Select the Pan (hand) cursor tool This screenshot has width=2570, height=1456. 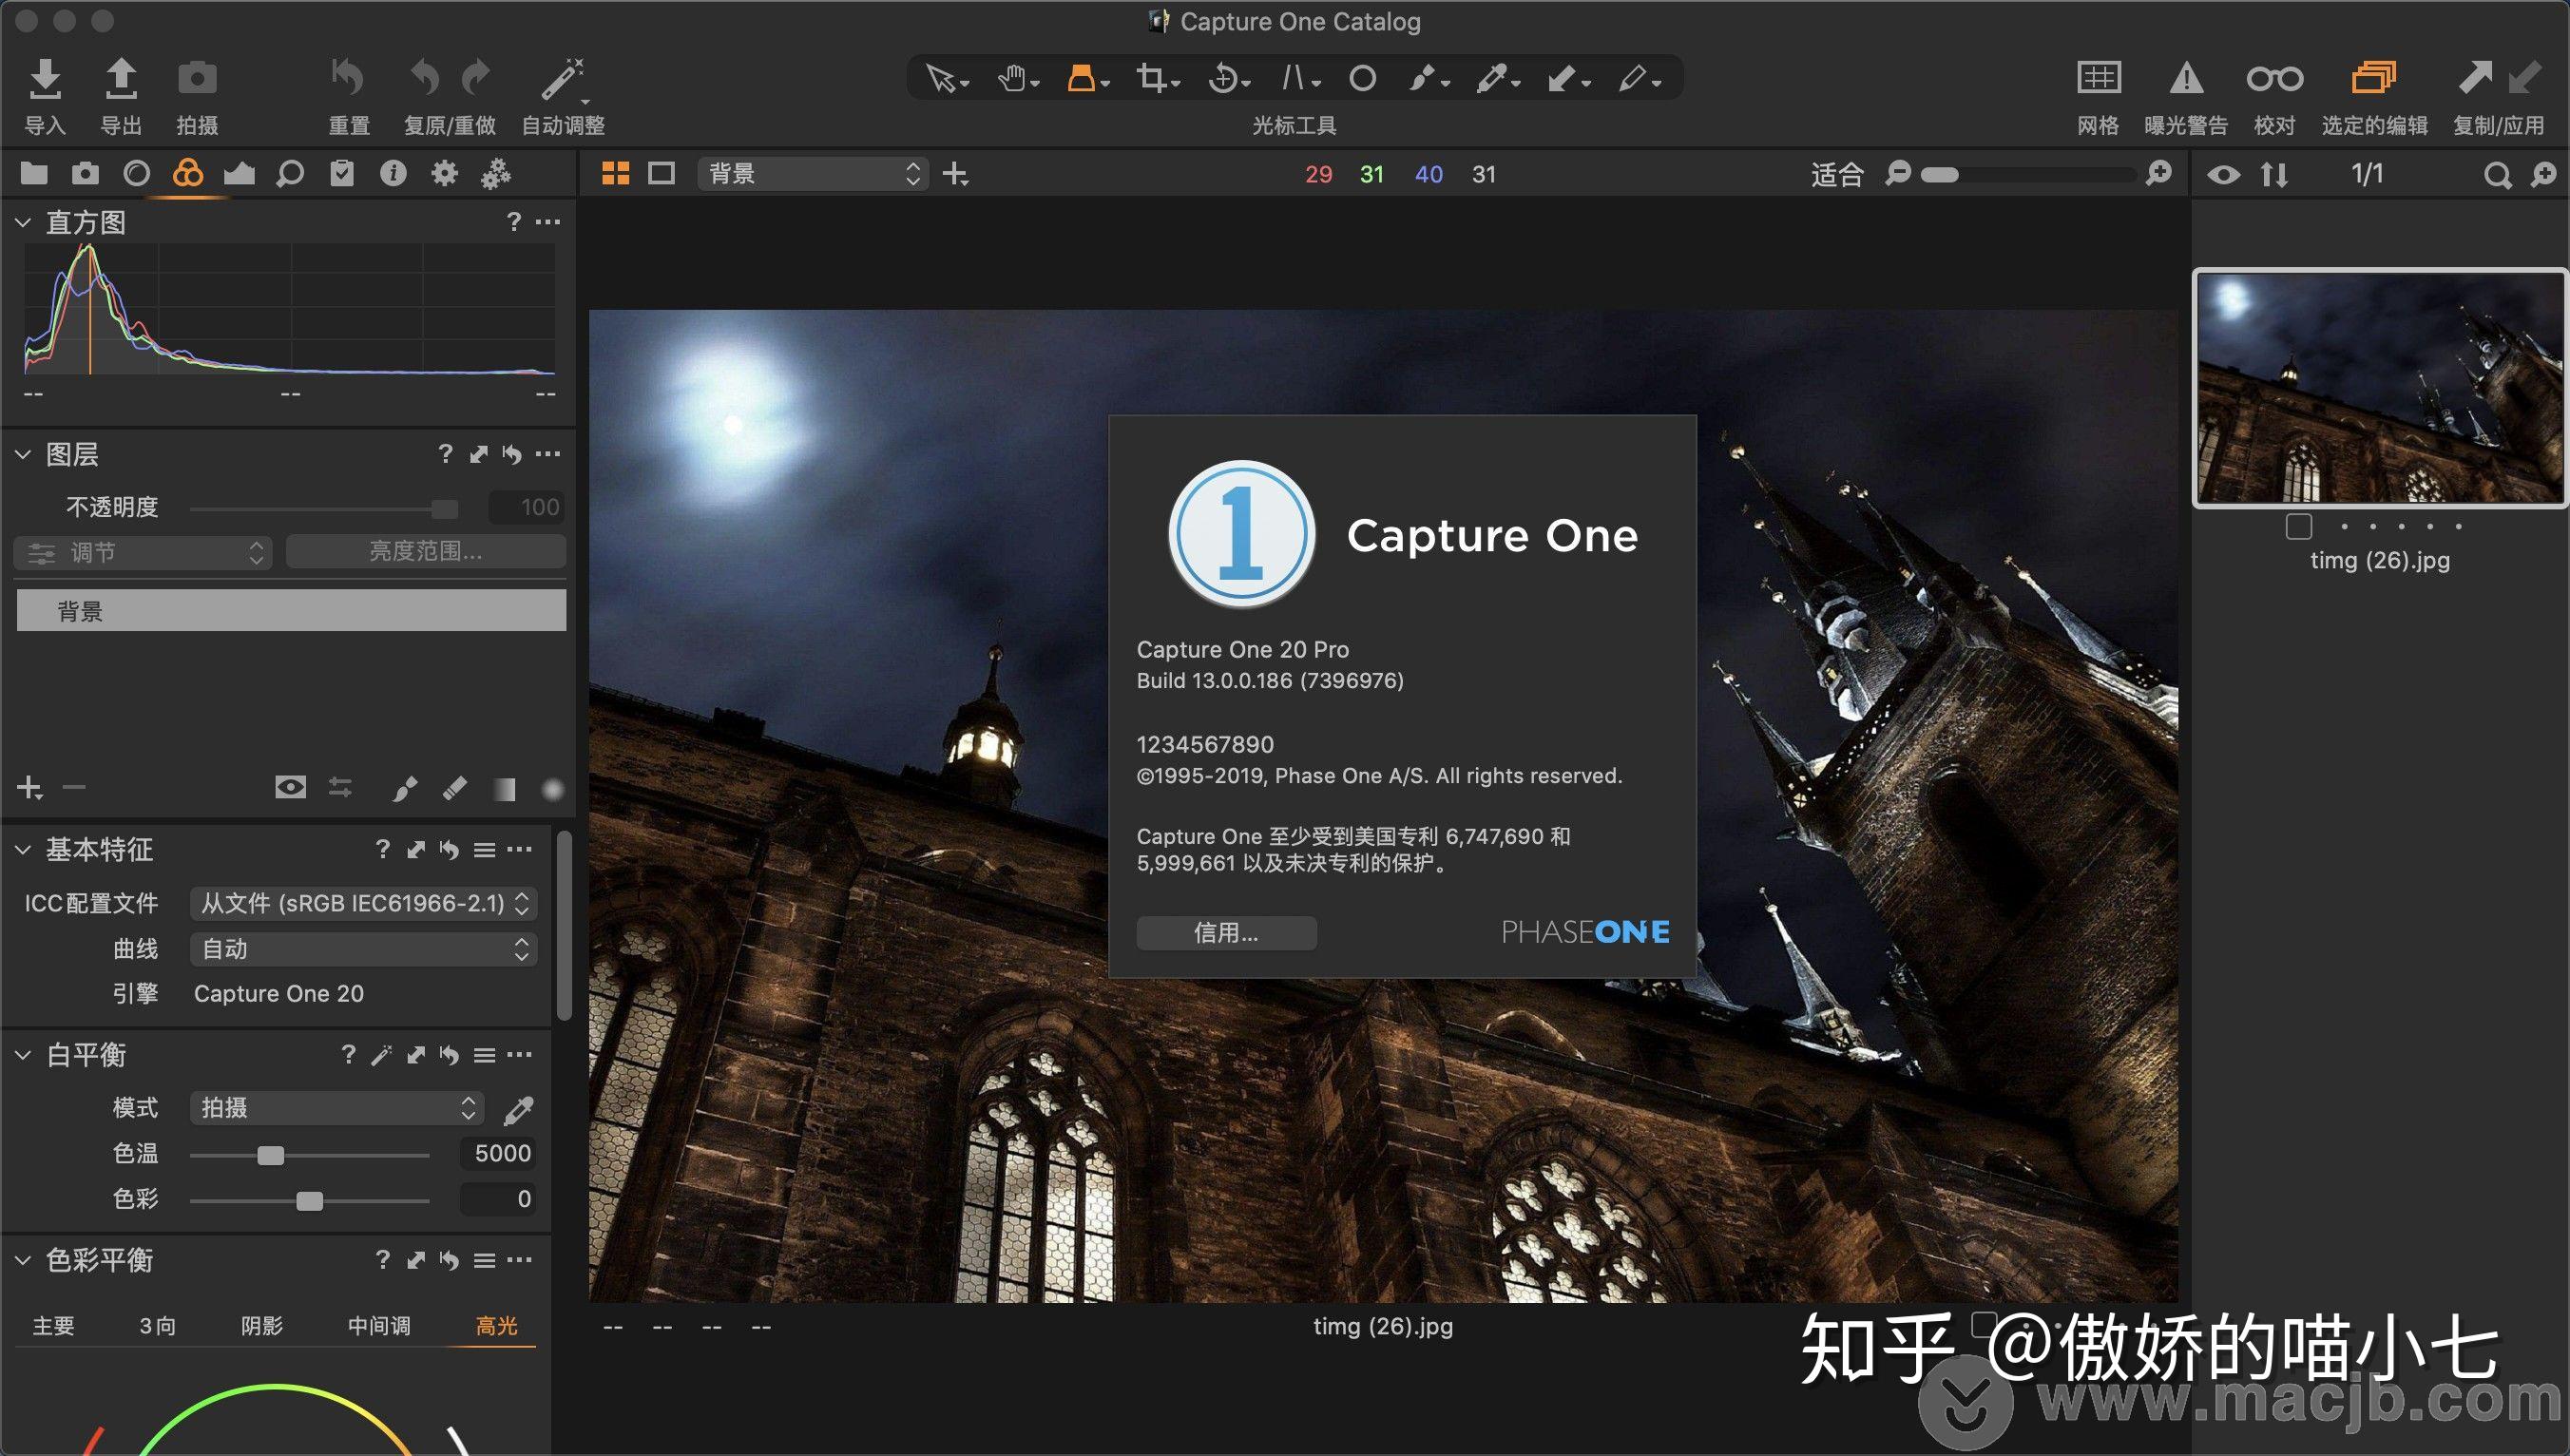[x=1014, y=77]
